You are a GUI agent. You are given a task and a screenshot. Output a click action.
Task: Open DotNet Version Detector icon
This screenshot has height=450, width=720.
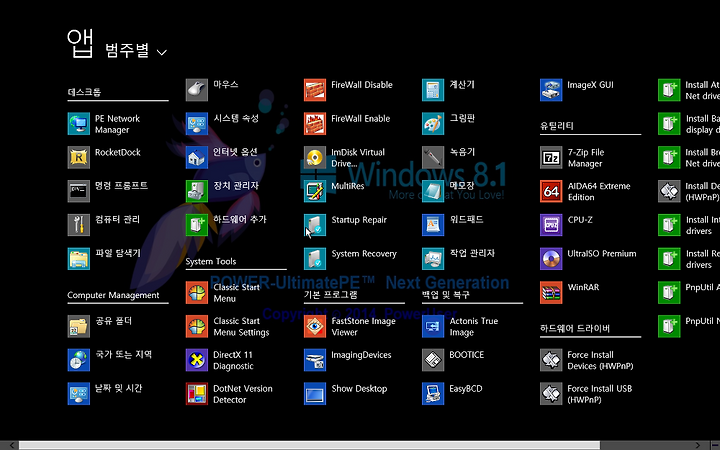pyautogui.click(x=197, y=394)
